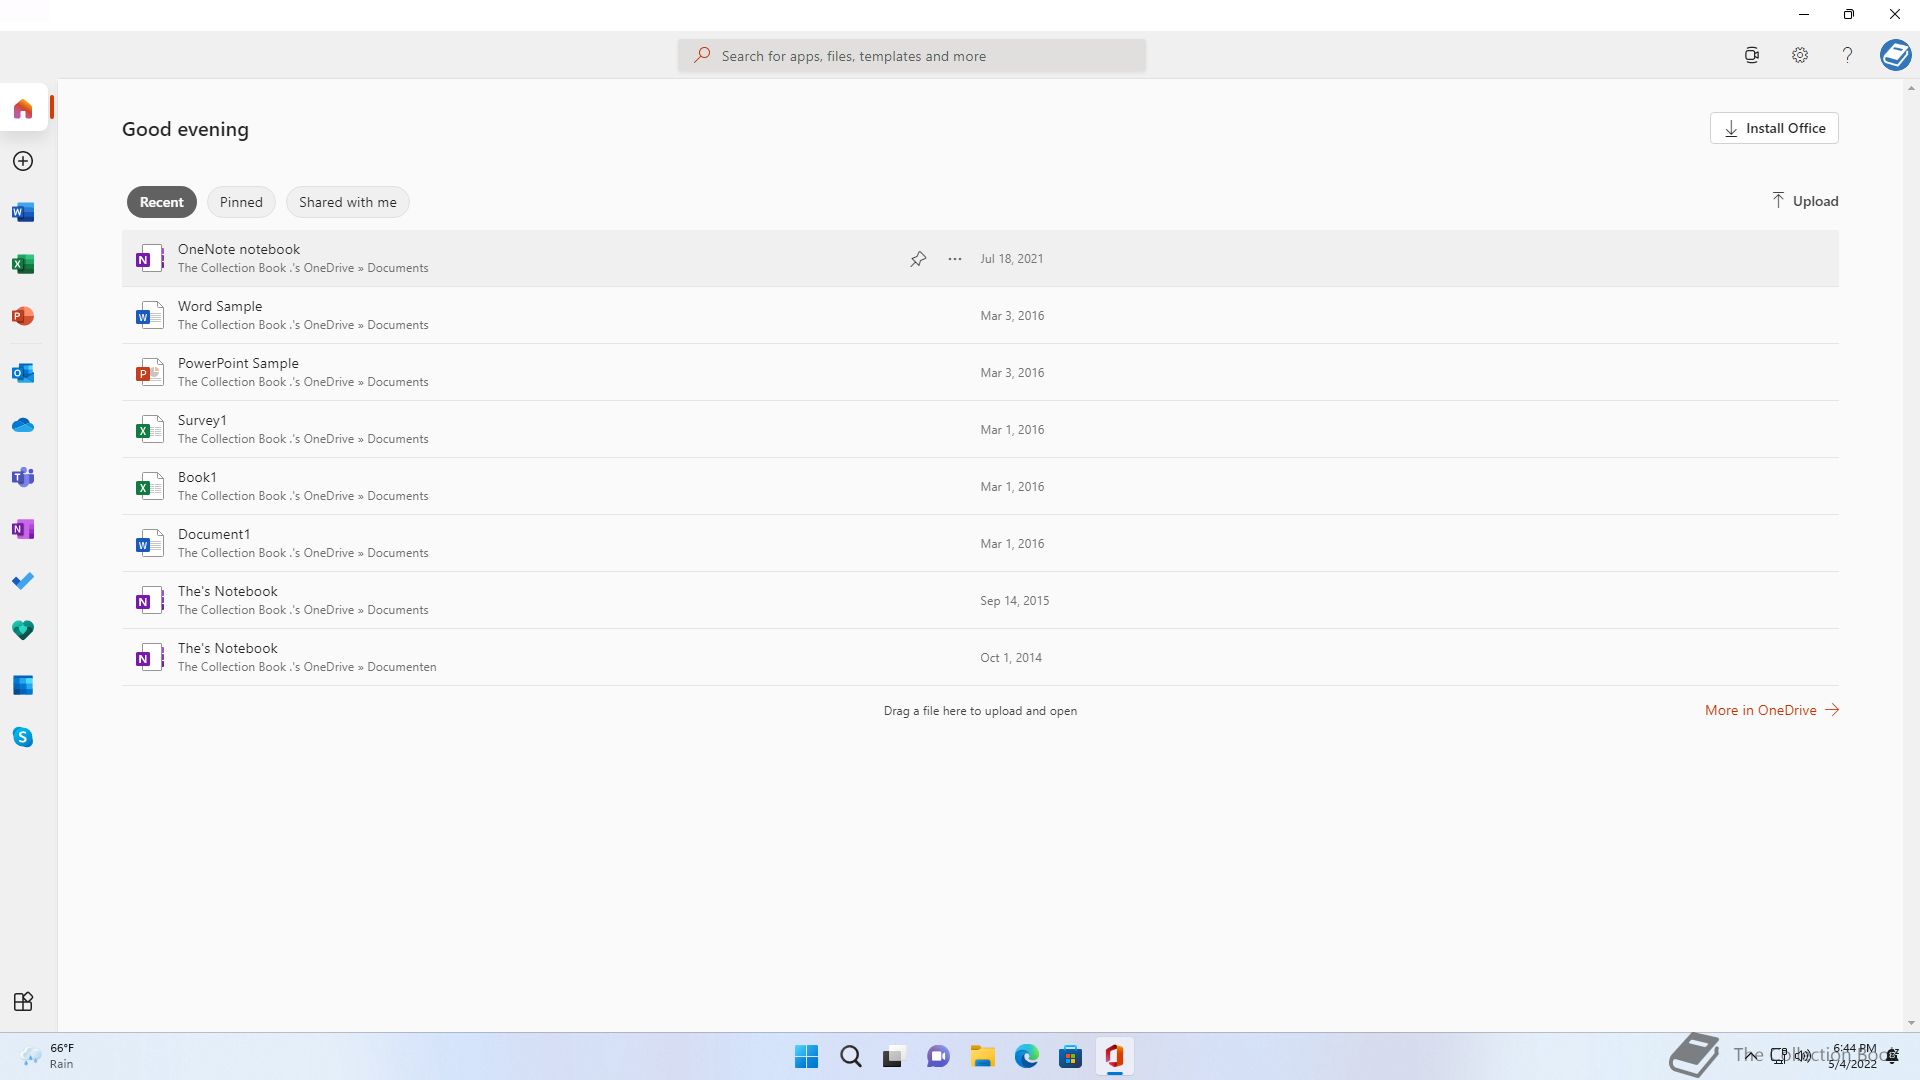Open the OneNote notebook file
The image size is (1920, 1080).
tap(980, 258)
